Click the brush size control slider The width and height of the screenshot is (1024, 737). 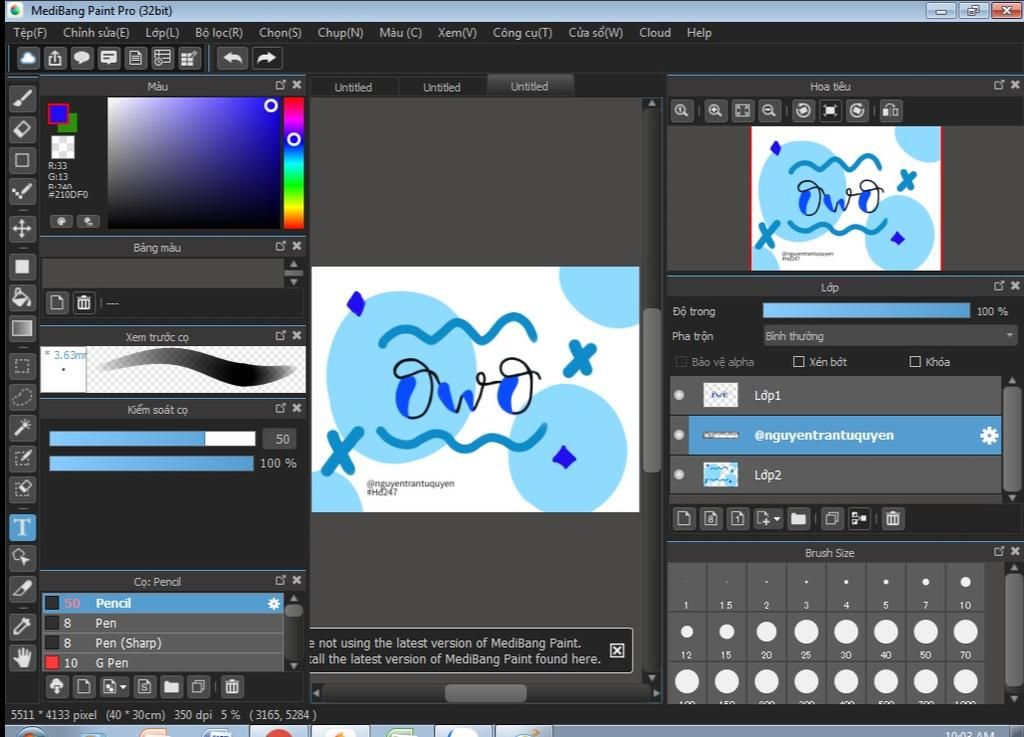tap(152, 439)
